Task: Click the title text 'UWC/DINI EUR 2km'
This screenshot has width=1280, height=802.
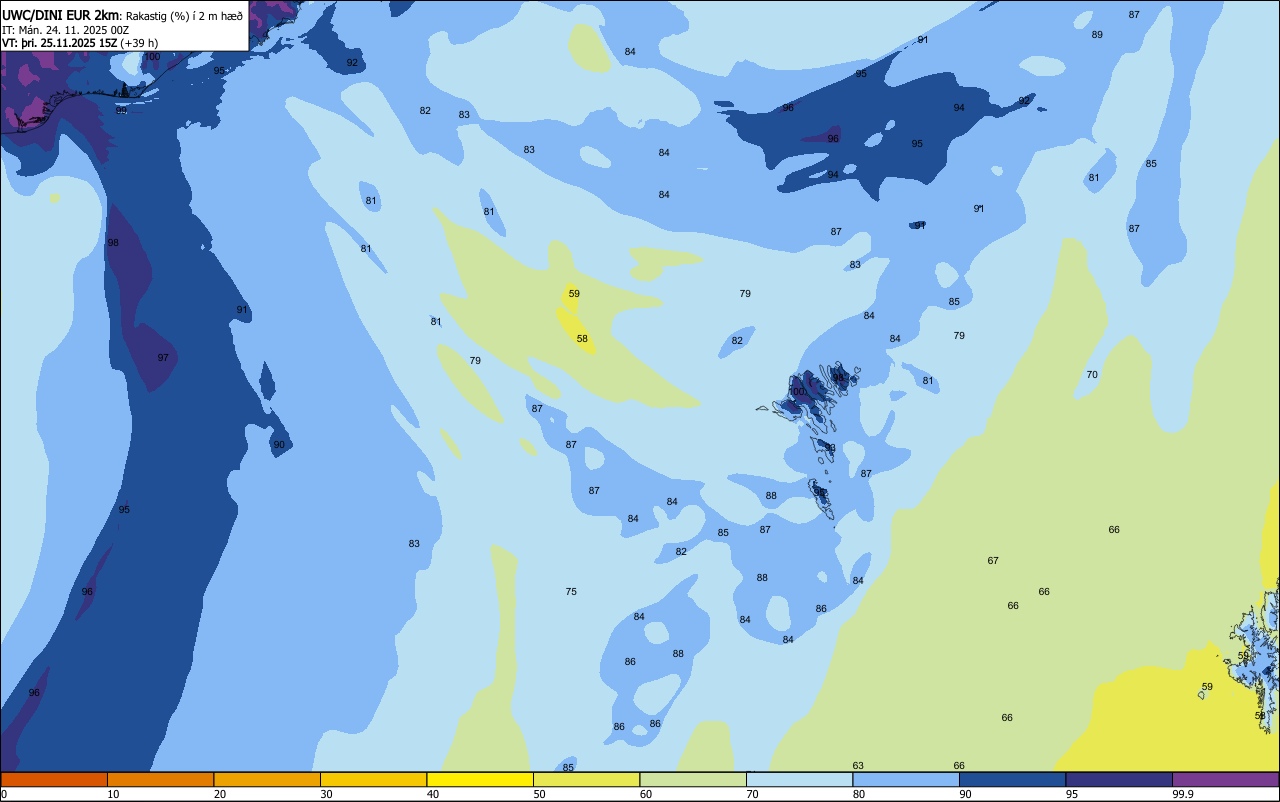Action: (x=61, y=14)
